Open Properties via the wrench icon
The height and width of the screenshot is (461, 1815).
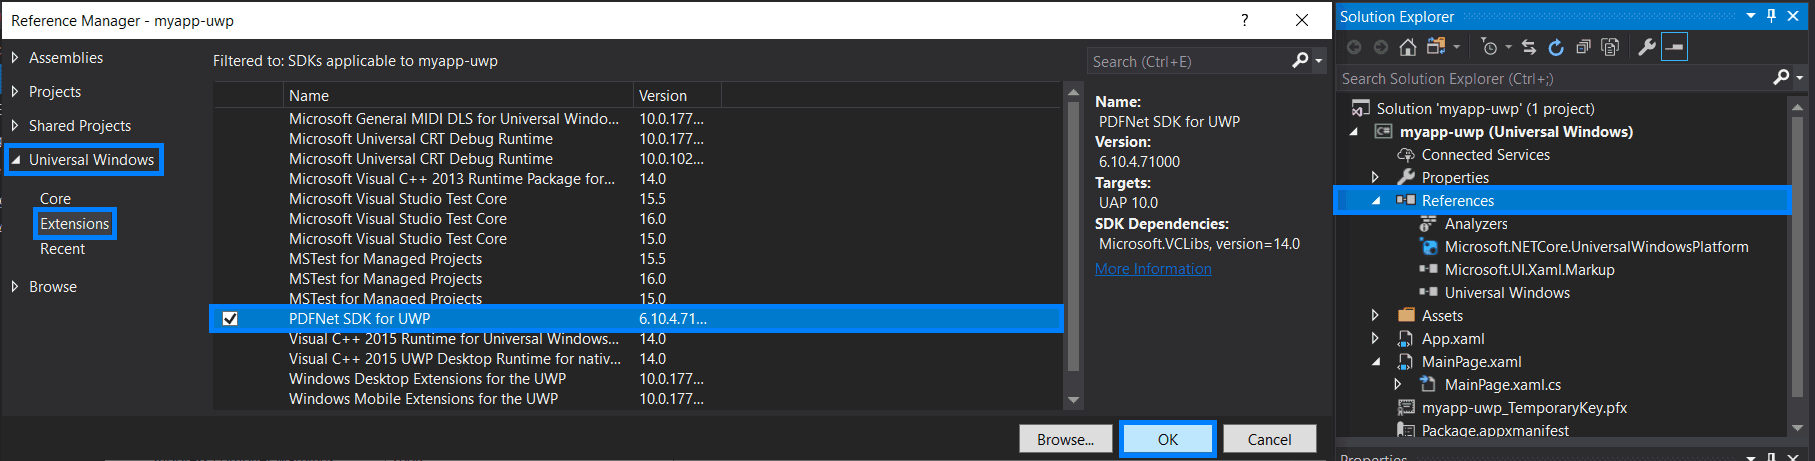pos(1646,47)
